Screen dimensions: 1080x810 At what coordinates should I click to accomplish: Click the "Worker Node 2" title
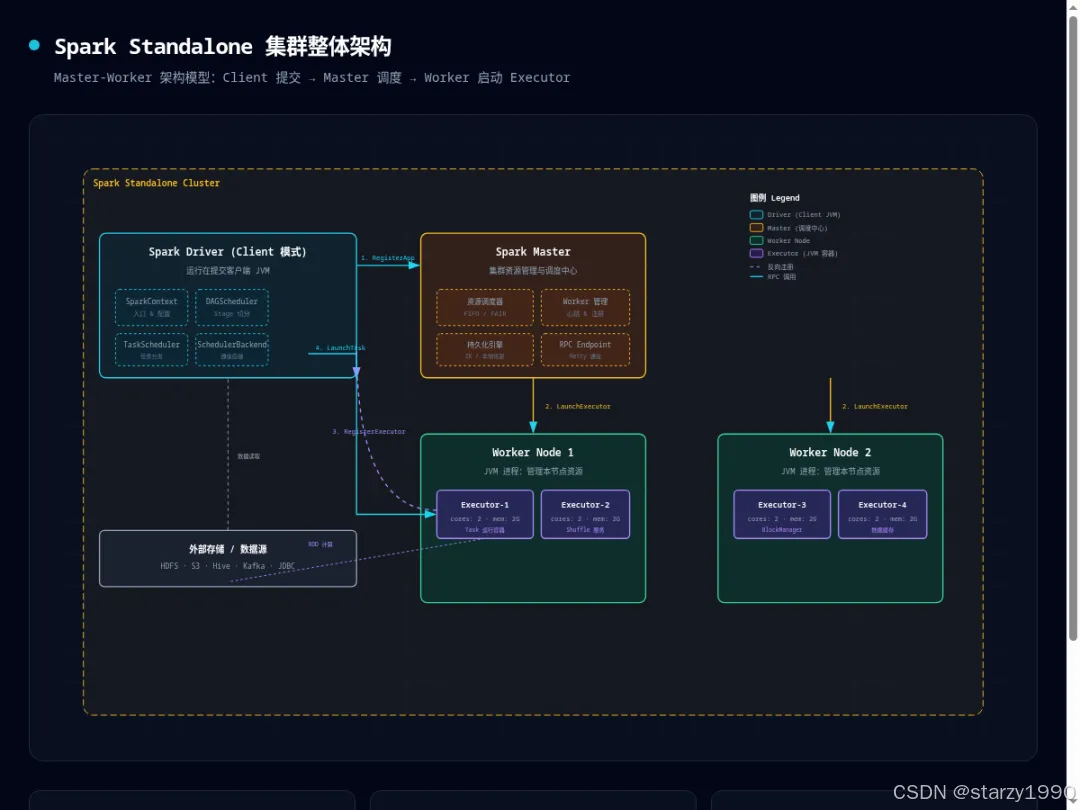pos(830,453)
